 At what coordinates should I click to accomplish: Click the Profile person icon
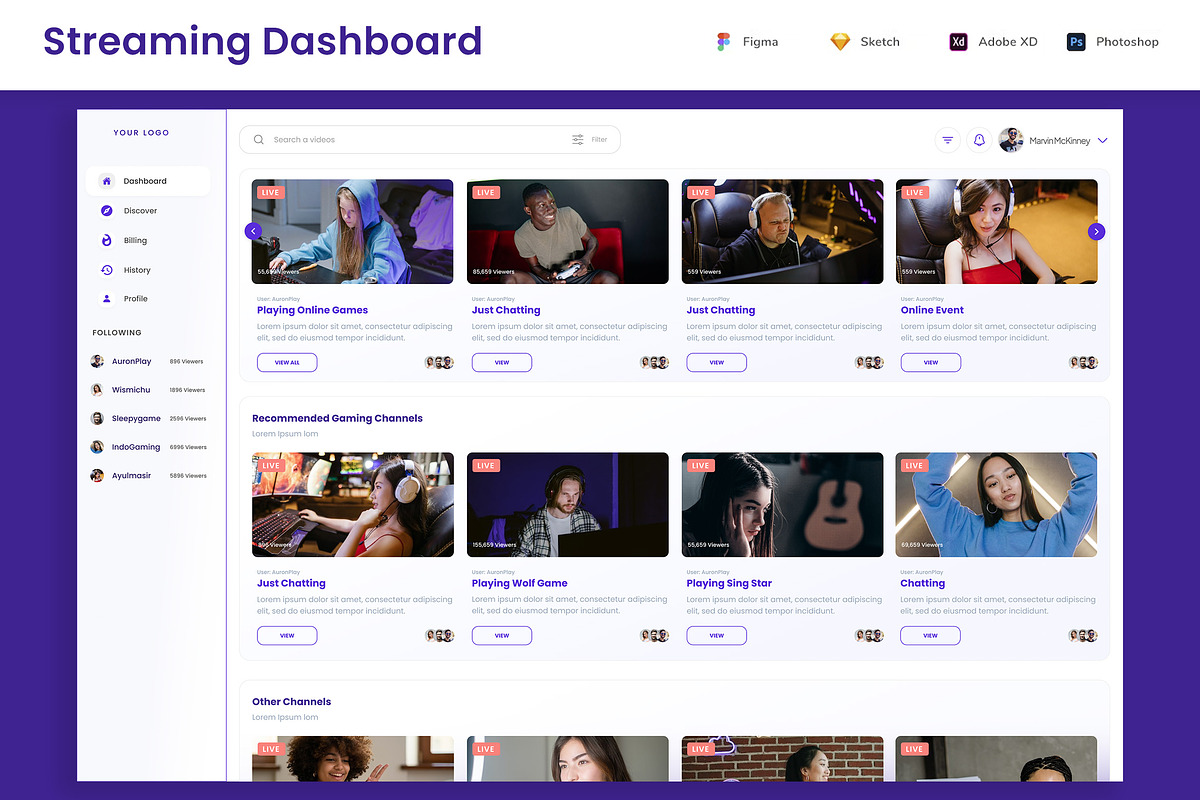click(x=107, y=299)
